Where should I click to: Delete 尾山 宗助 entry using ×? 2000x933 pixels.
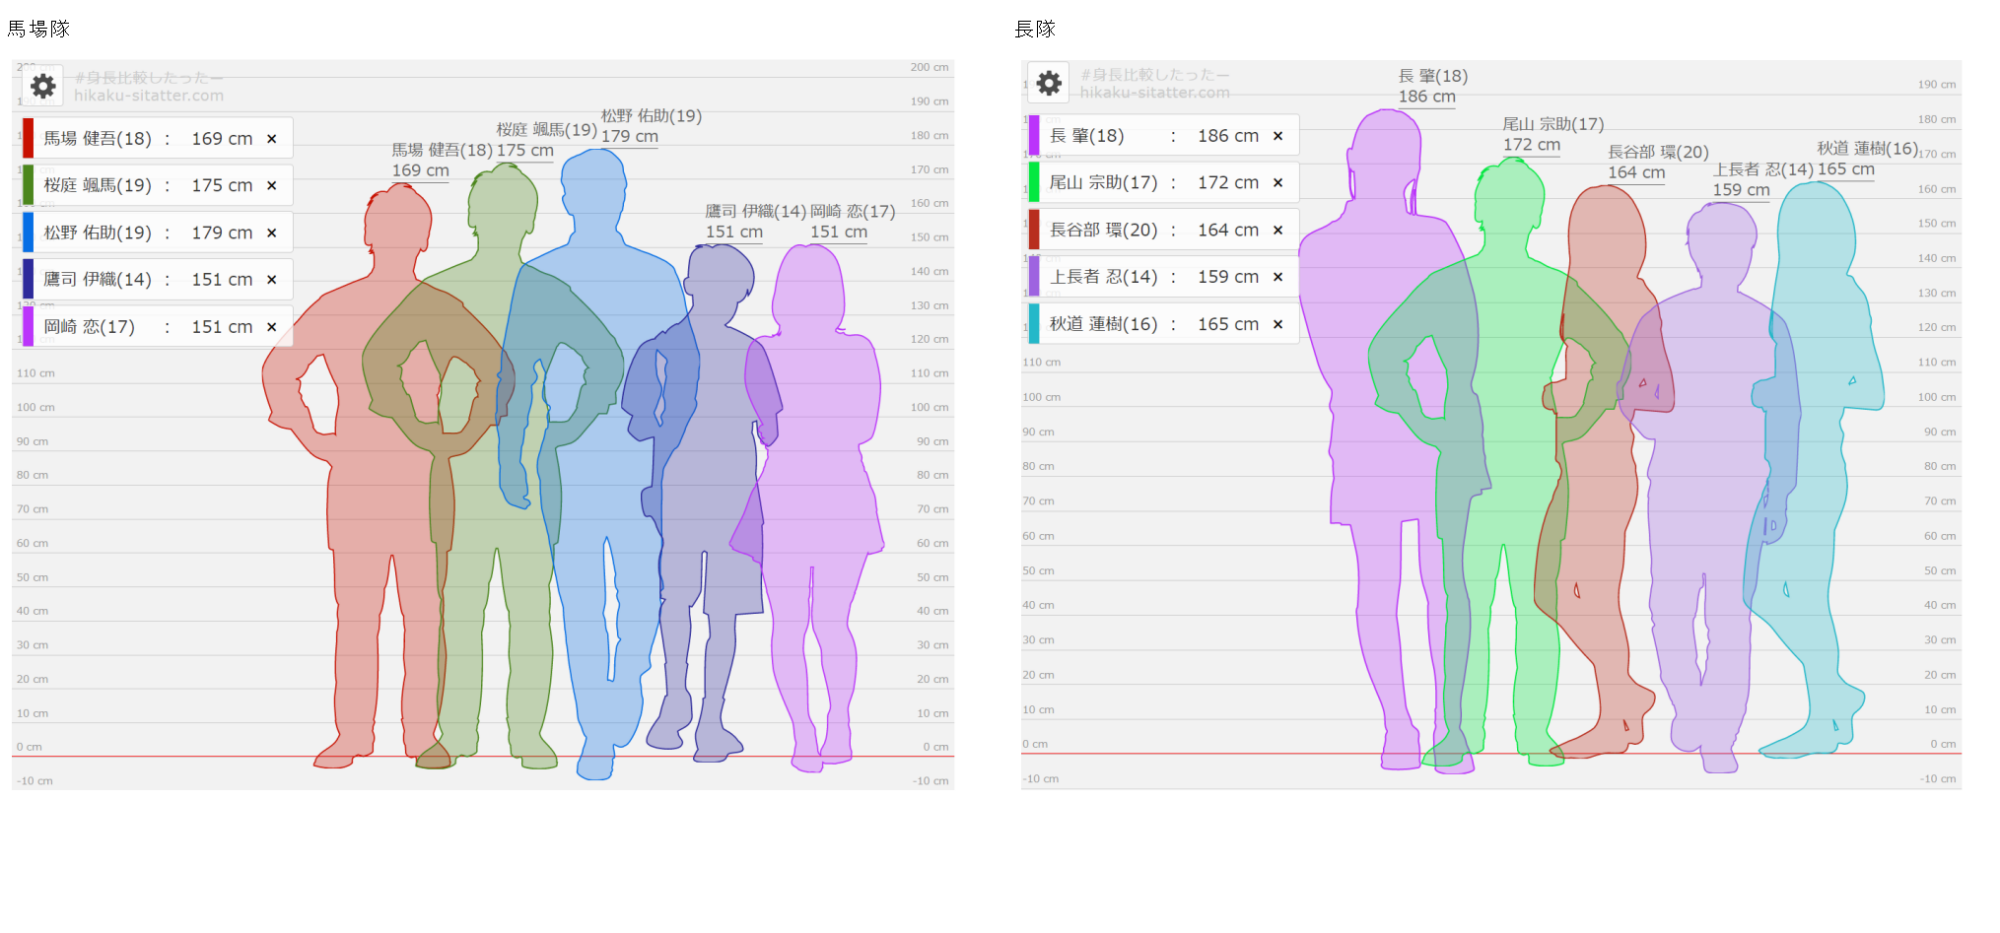point(1277,183)
